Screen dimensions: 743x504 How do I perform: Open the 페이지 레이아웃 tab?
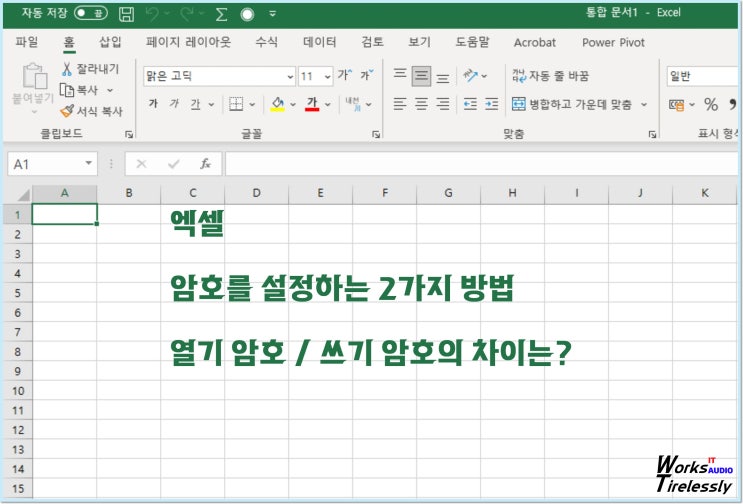coord(188,42)
